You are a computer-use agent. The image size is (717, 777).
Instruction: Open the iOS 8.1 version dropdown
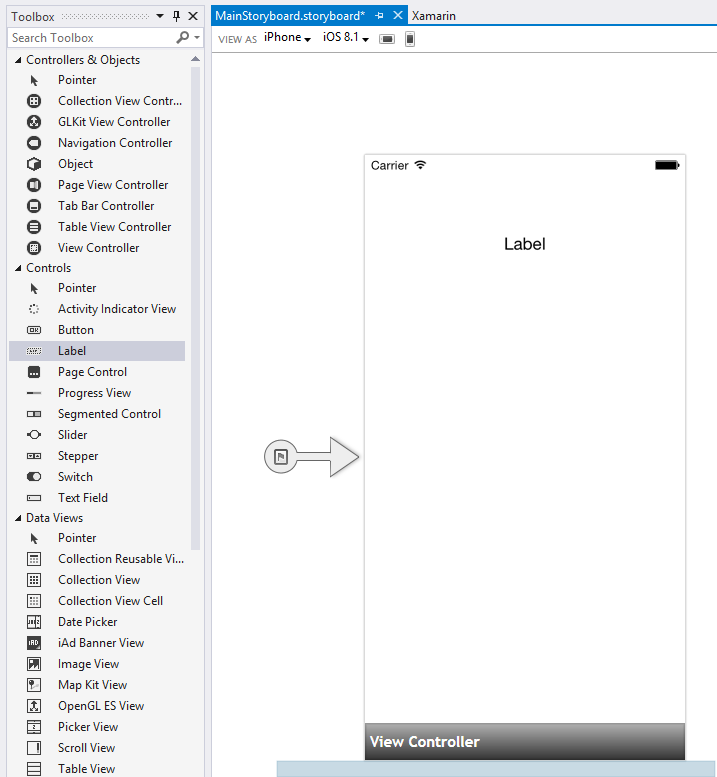coord(346,38)
